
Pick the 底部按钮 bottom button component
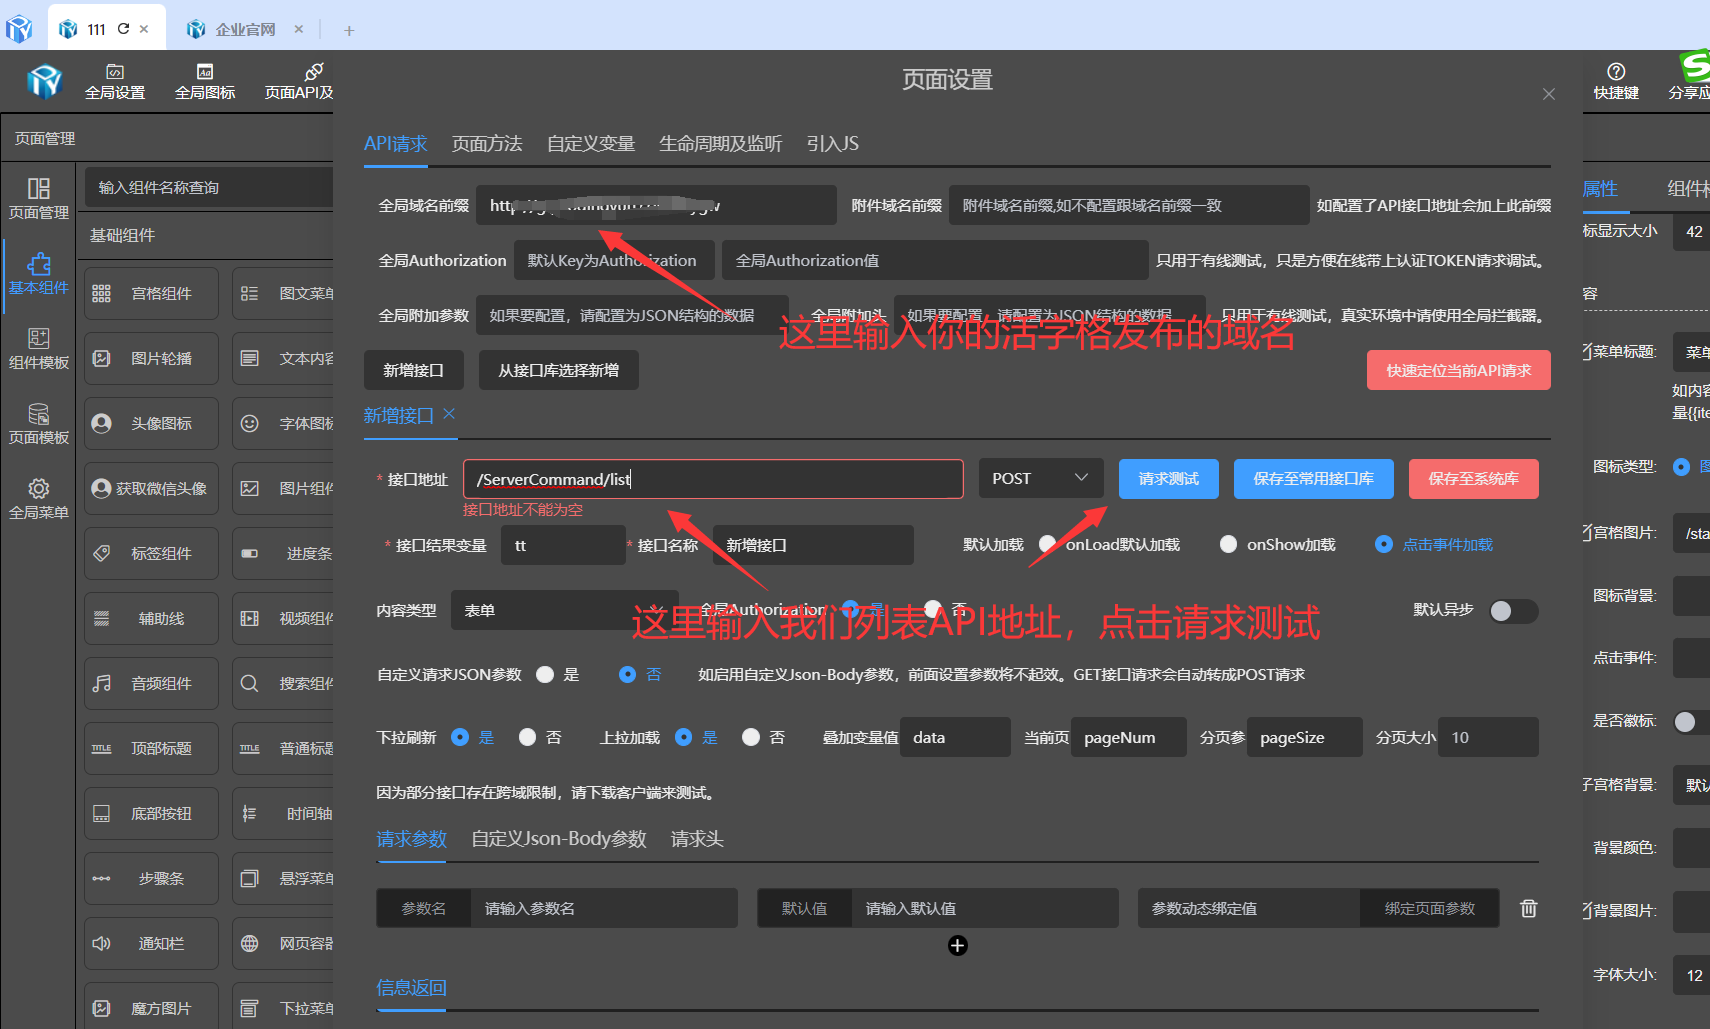[x=151, y=813]
